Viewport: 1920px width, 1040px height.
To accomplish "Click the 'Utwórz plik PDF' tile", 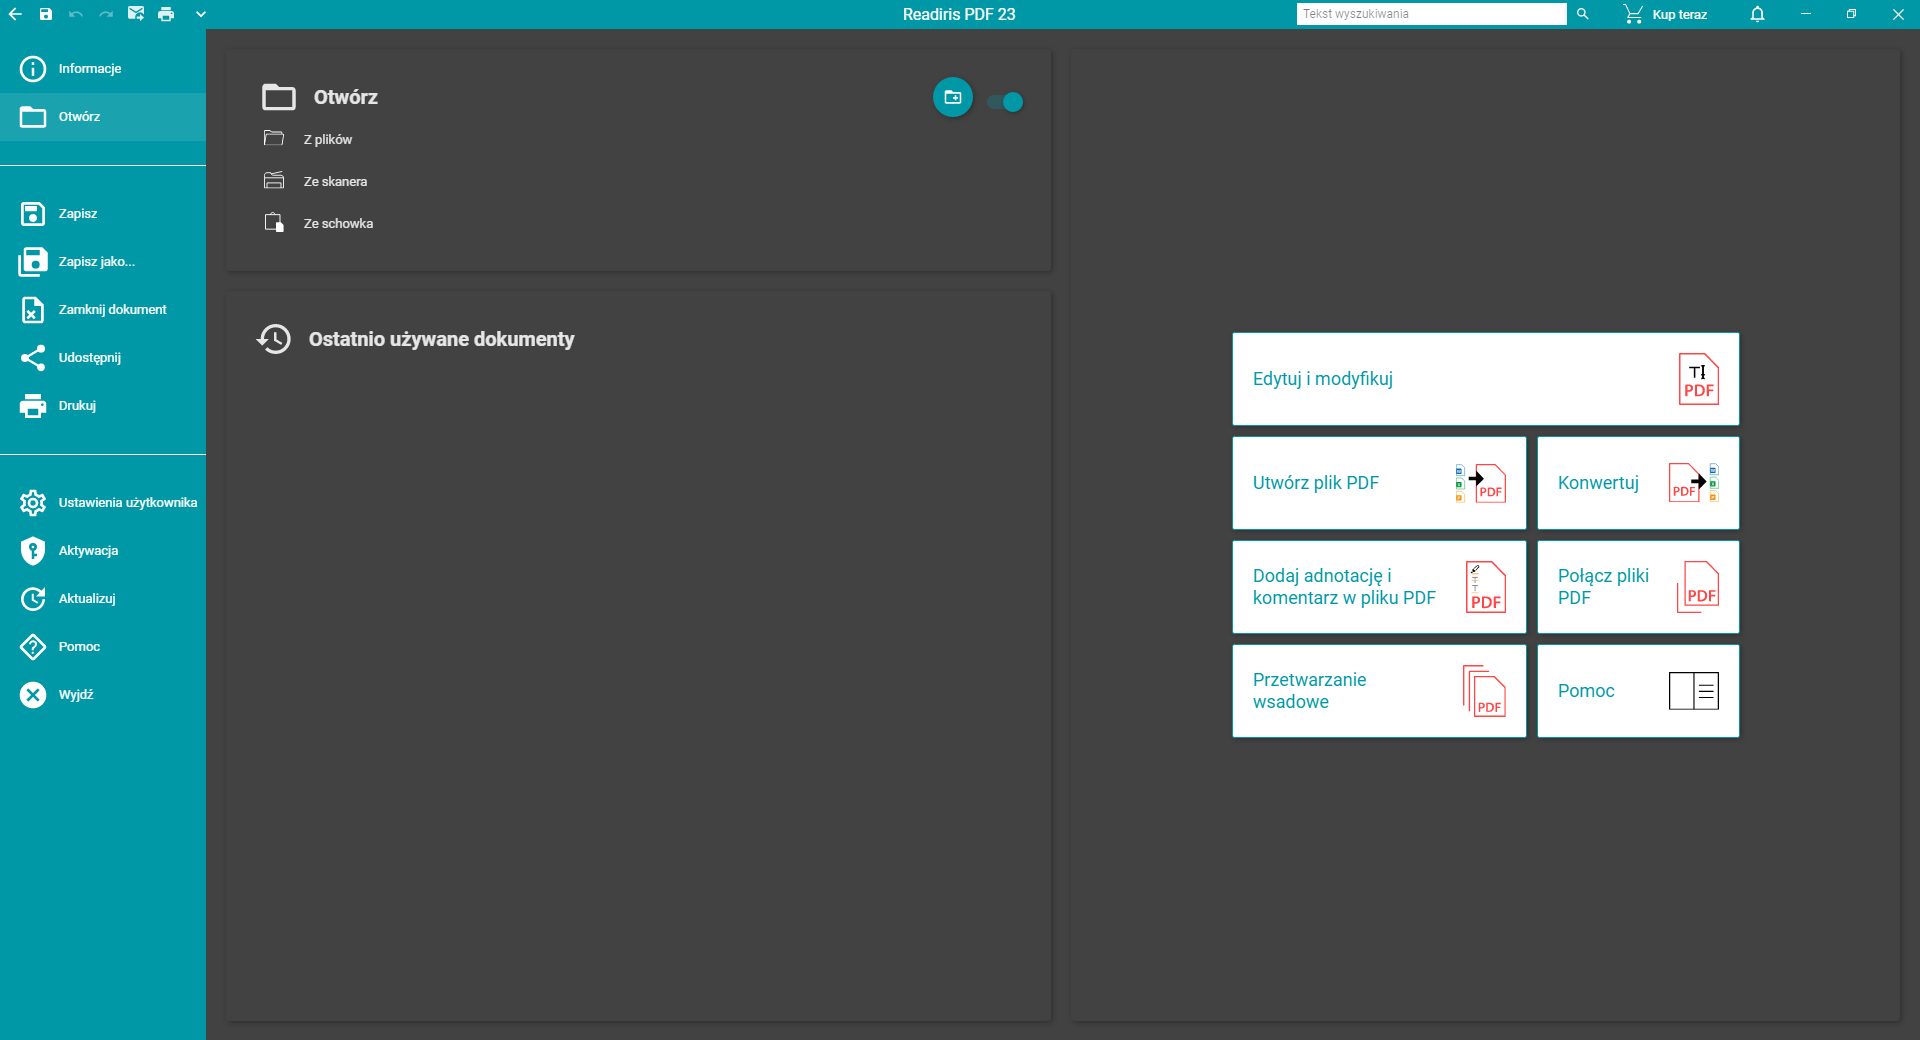I will tap(1379, 483).
